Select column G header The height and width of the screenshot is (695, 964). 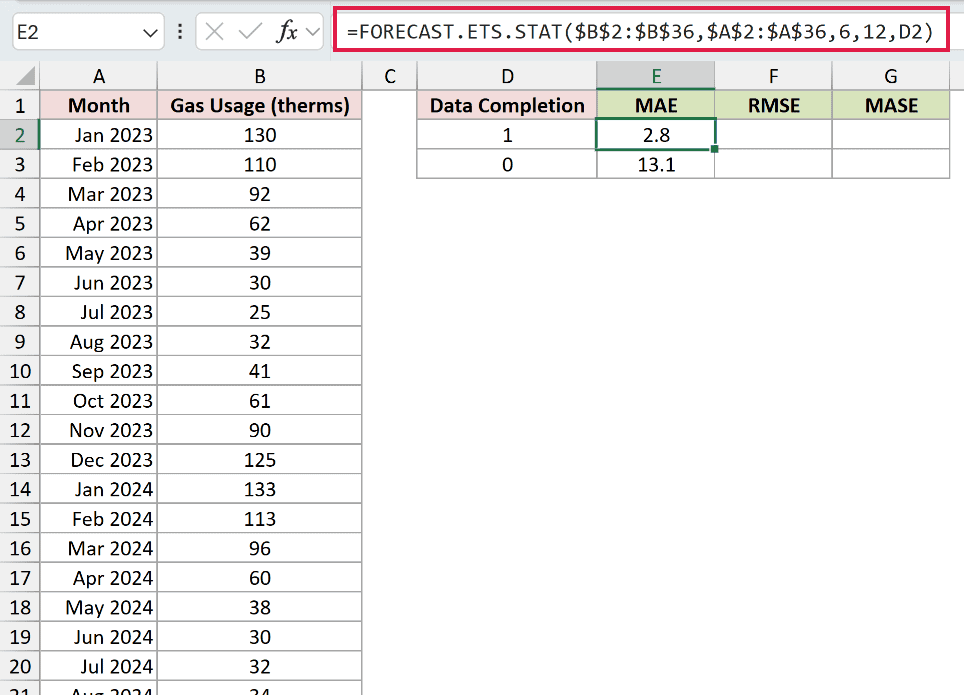coord(890,76)
